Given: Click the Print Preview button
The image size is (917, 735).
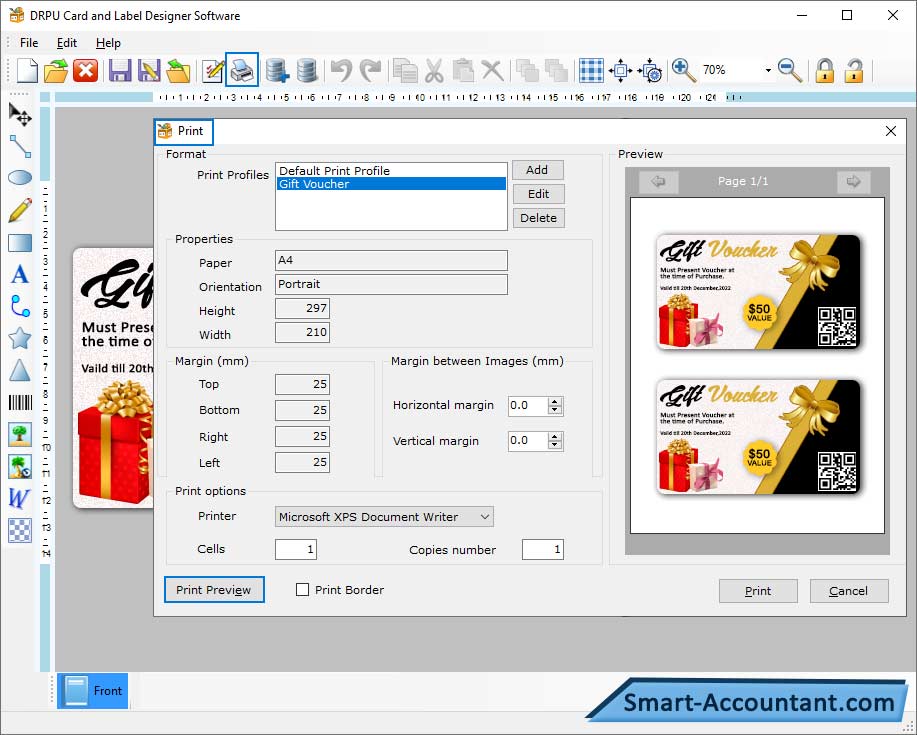Looking at the screenshot, I should pos(214,589).
